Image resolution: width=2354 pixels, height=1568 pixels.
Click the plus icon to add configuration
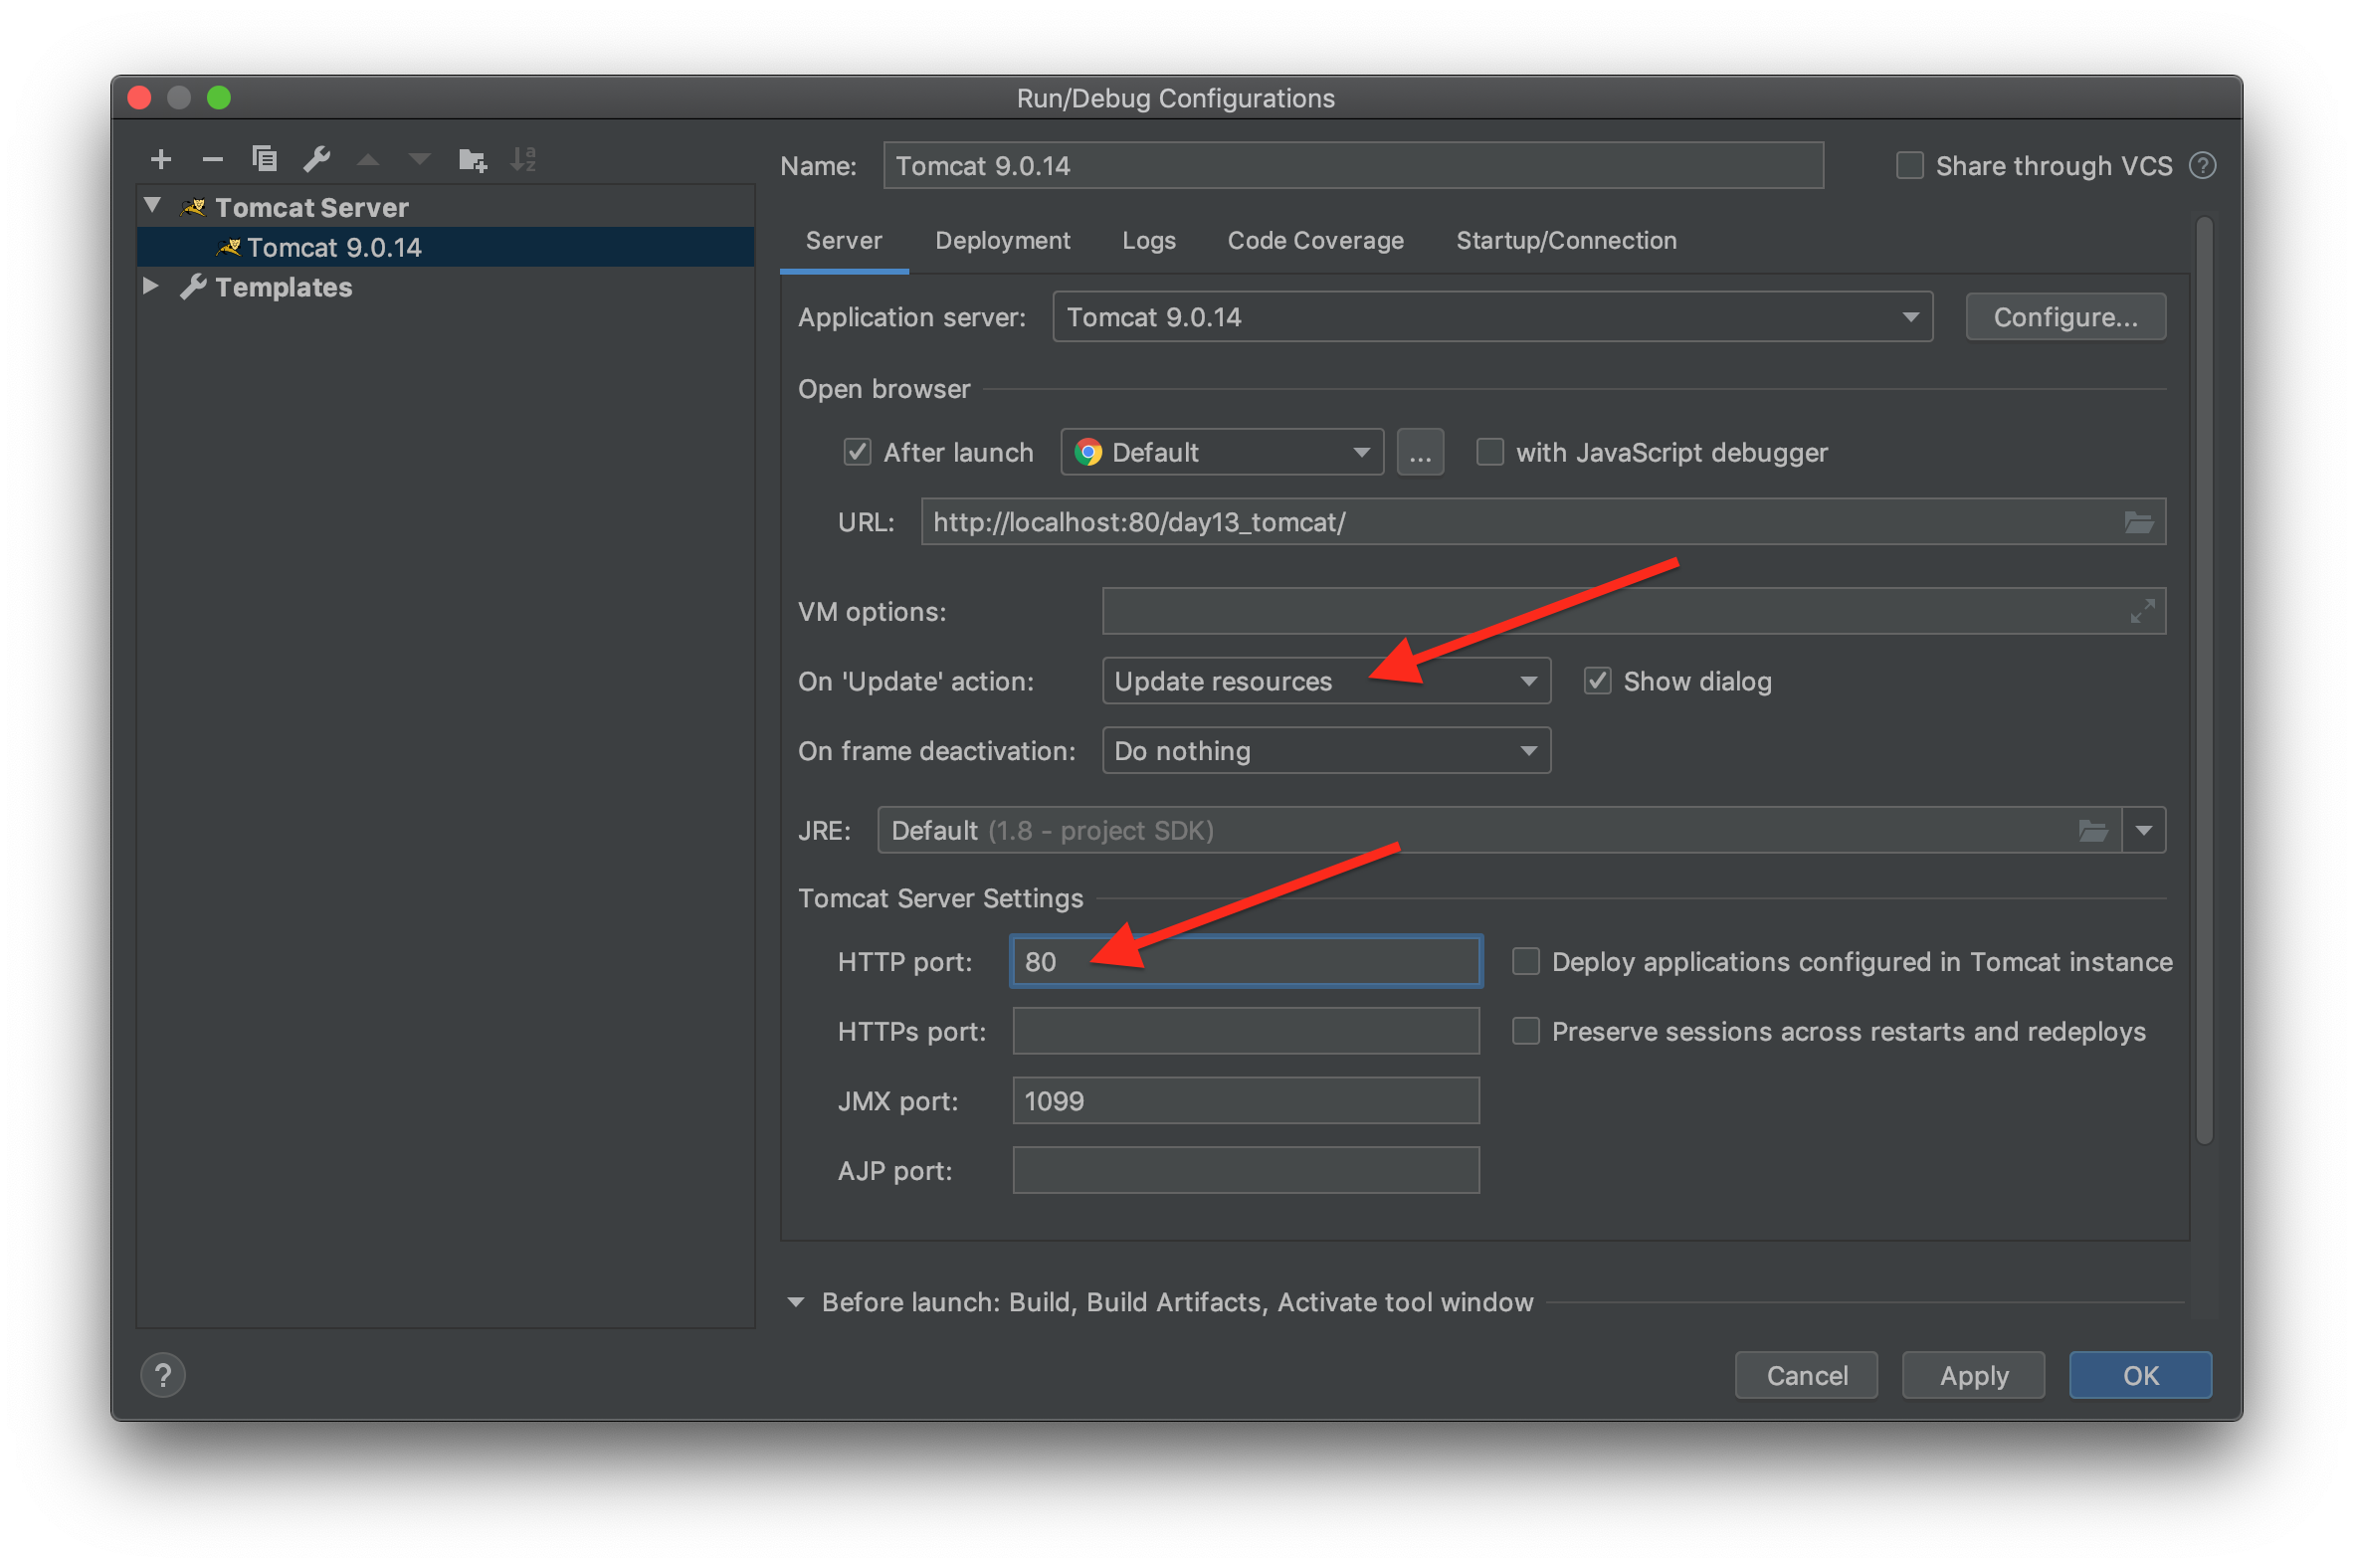(161, 159)
